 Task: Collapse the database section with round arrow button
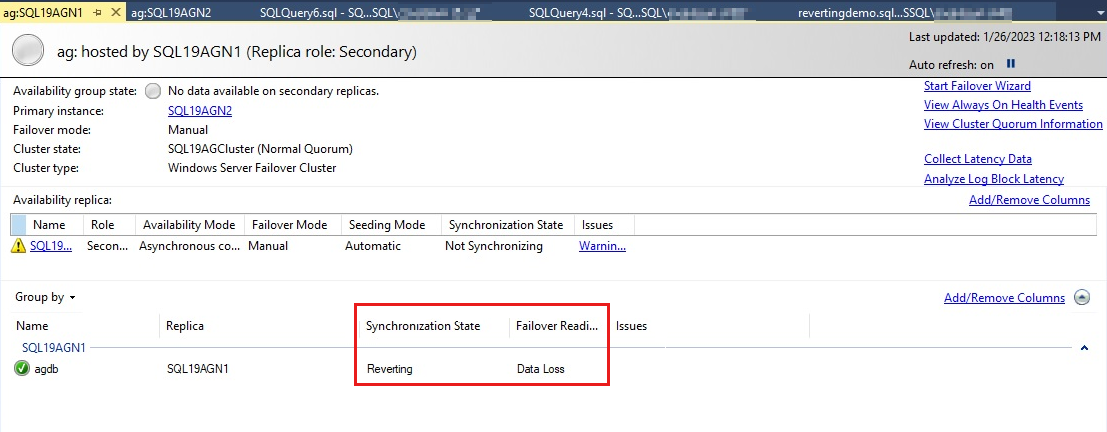(1082, 298)
